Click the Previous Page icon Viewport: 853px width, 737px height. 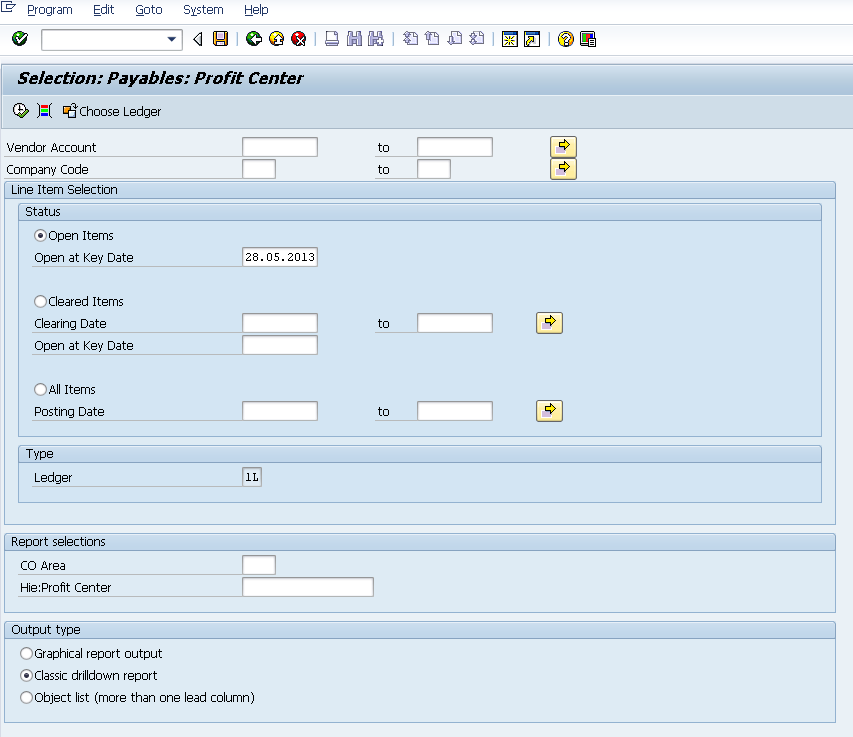click(432, 39)
